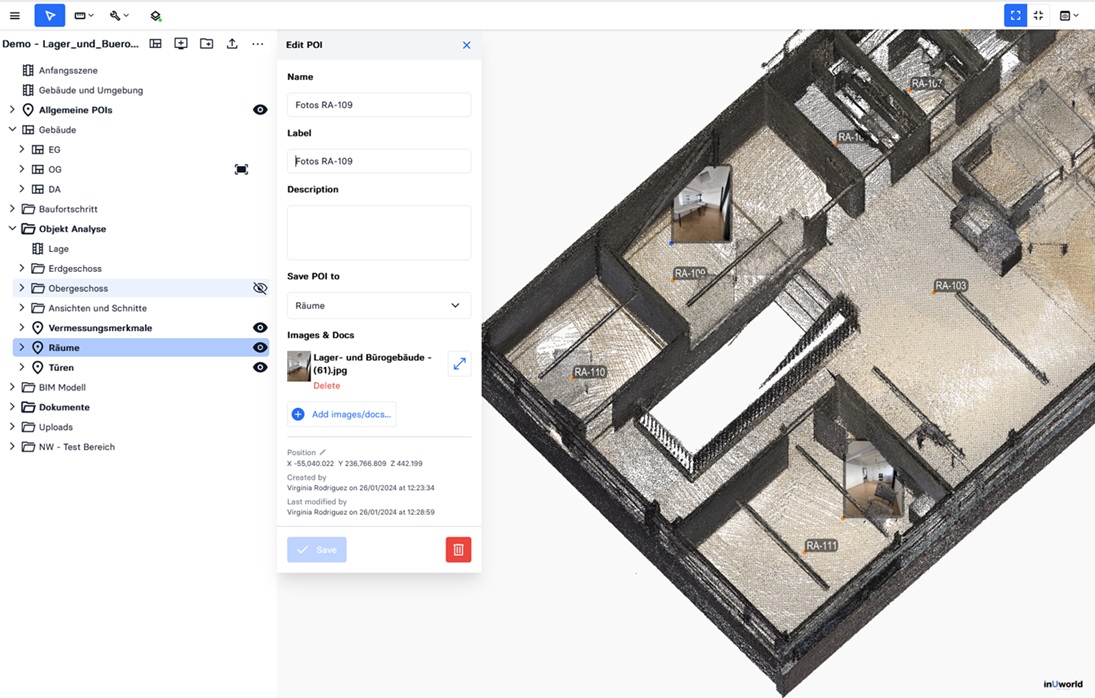
Task: Open the Save POI to dropdown
Action: pyautogui.click(x=378, y=305)
